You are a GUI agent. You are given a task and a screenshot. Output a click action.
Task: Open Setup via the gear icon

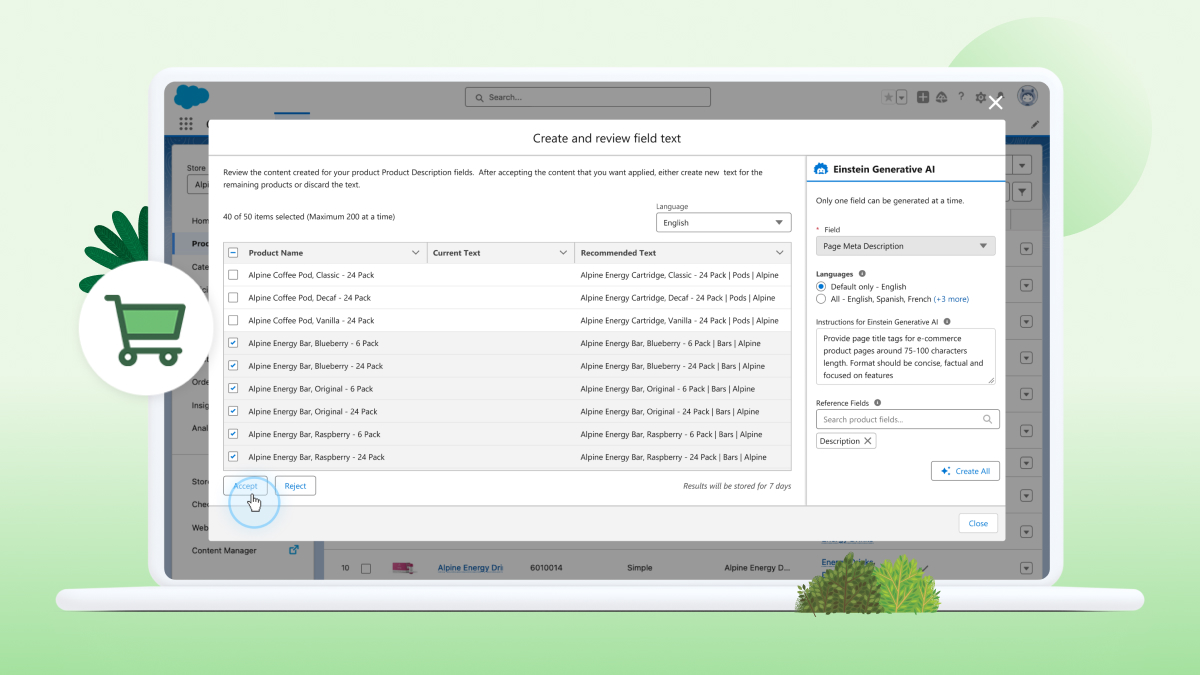pos(981,96)
